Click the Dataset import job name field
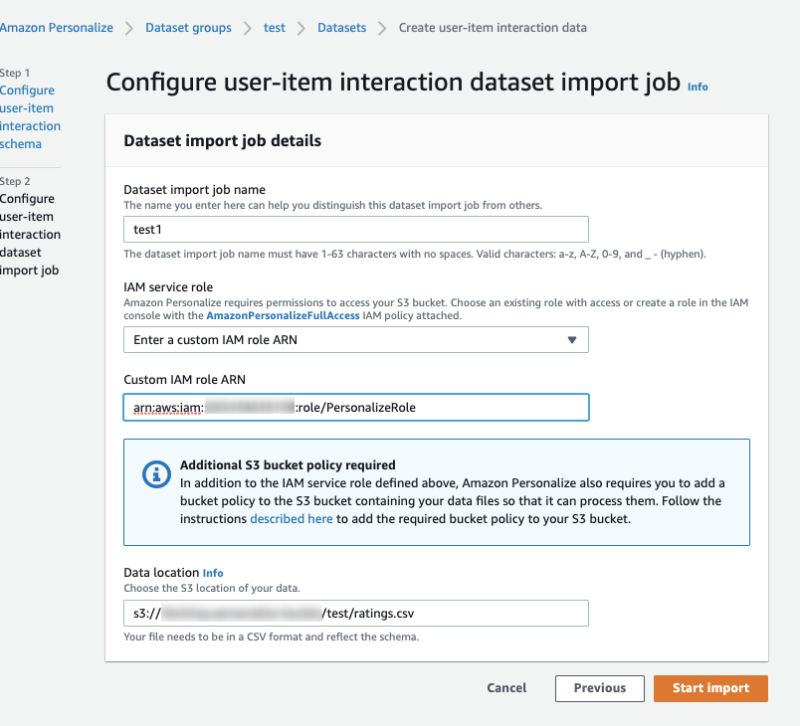Viewport: 800px width, 726px height. pyautogui.click(x=355, y=229)
